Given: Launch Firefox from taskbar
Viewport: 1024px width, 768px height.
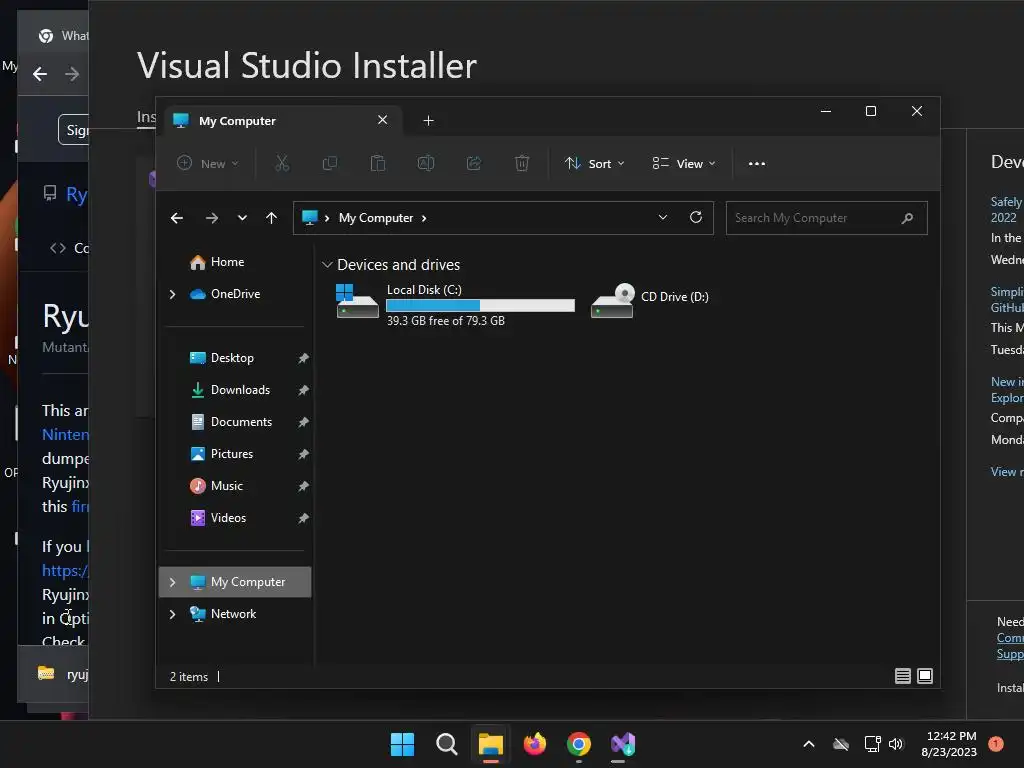Looking at the screenshot, I should (535, 744).
